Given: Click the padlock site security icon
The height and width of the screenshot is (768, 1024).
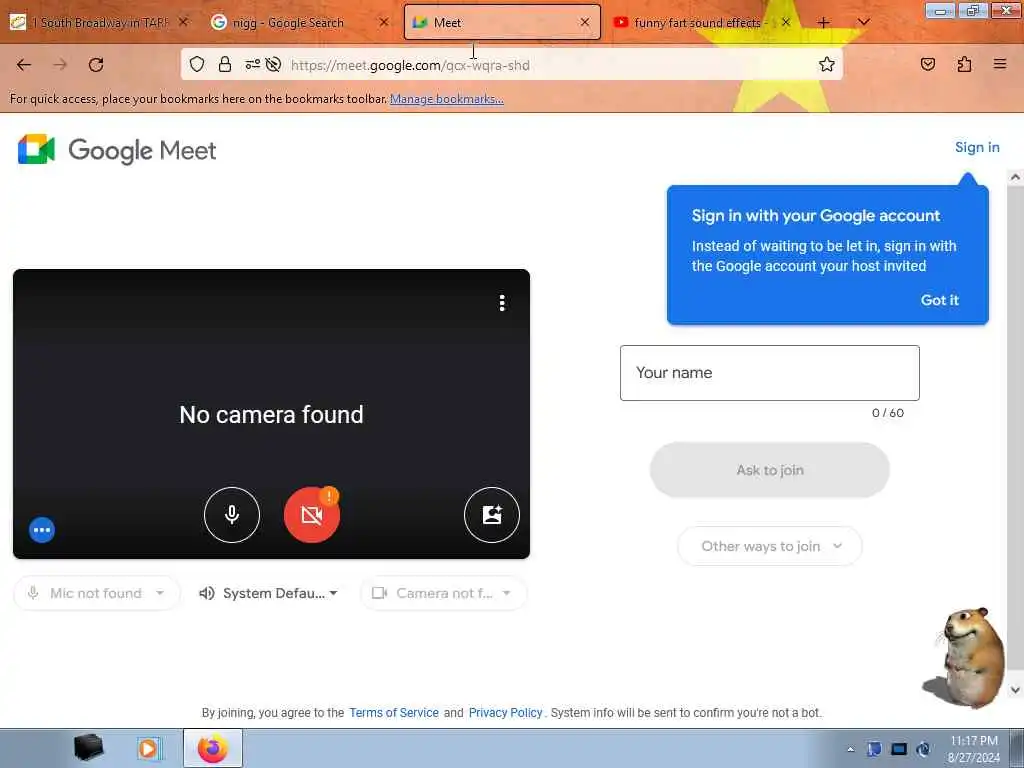Looking at the screenshot, I should (x=225, y=64).
